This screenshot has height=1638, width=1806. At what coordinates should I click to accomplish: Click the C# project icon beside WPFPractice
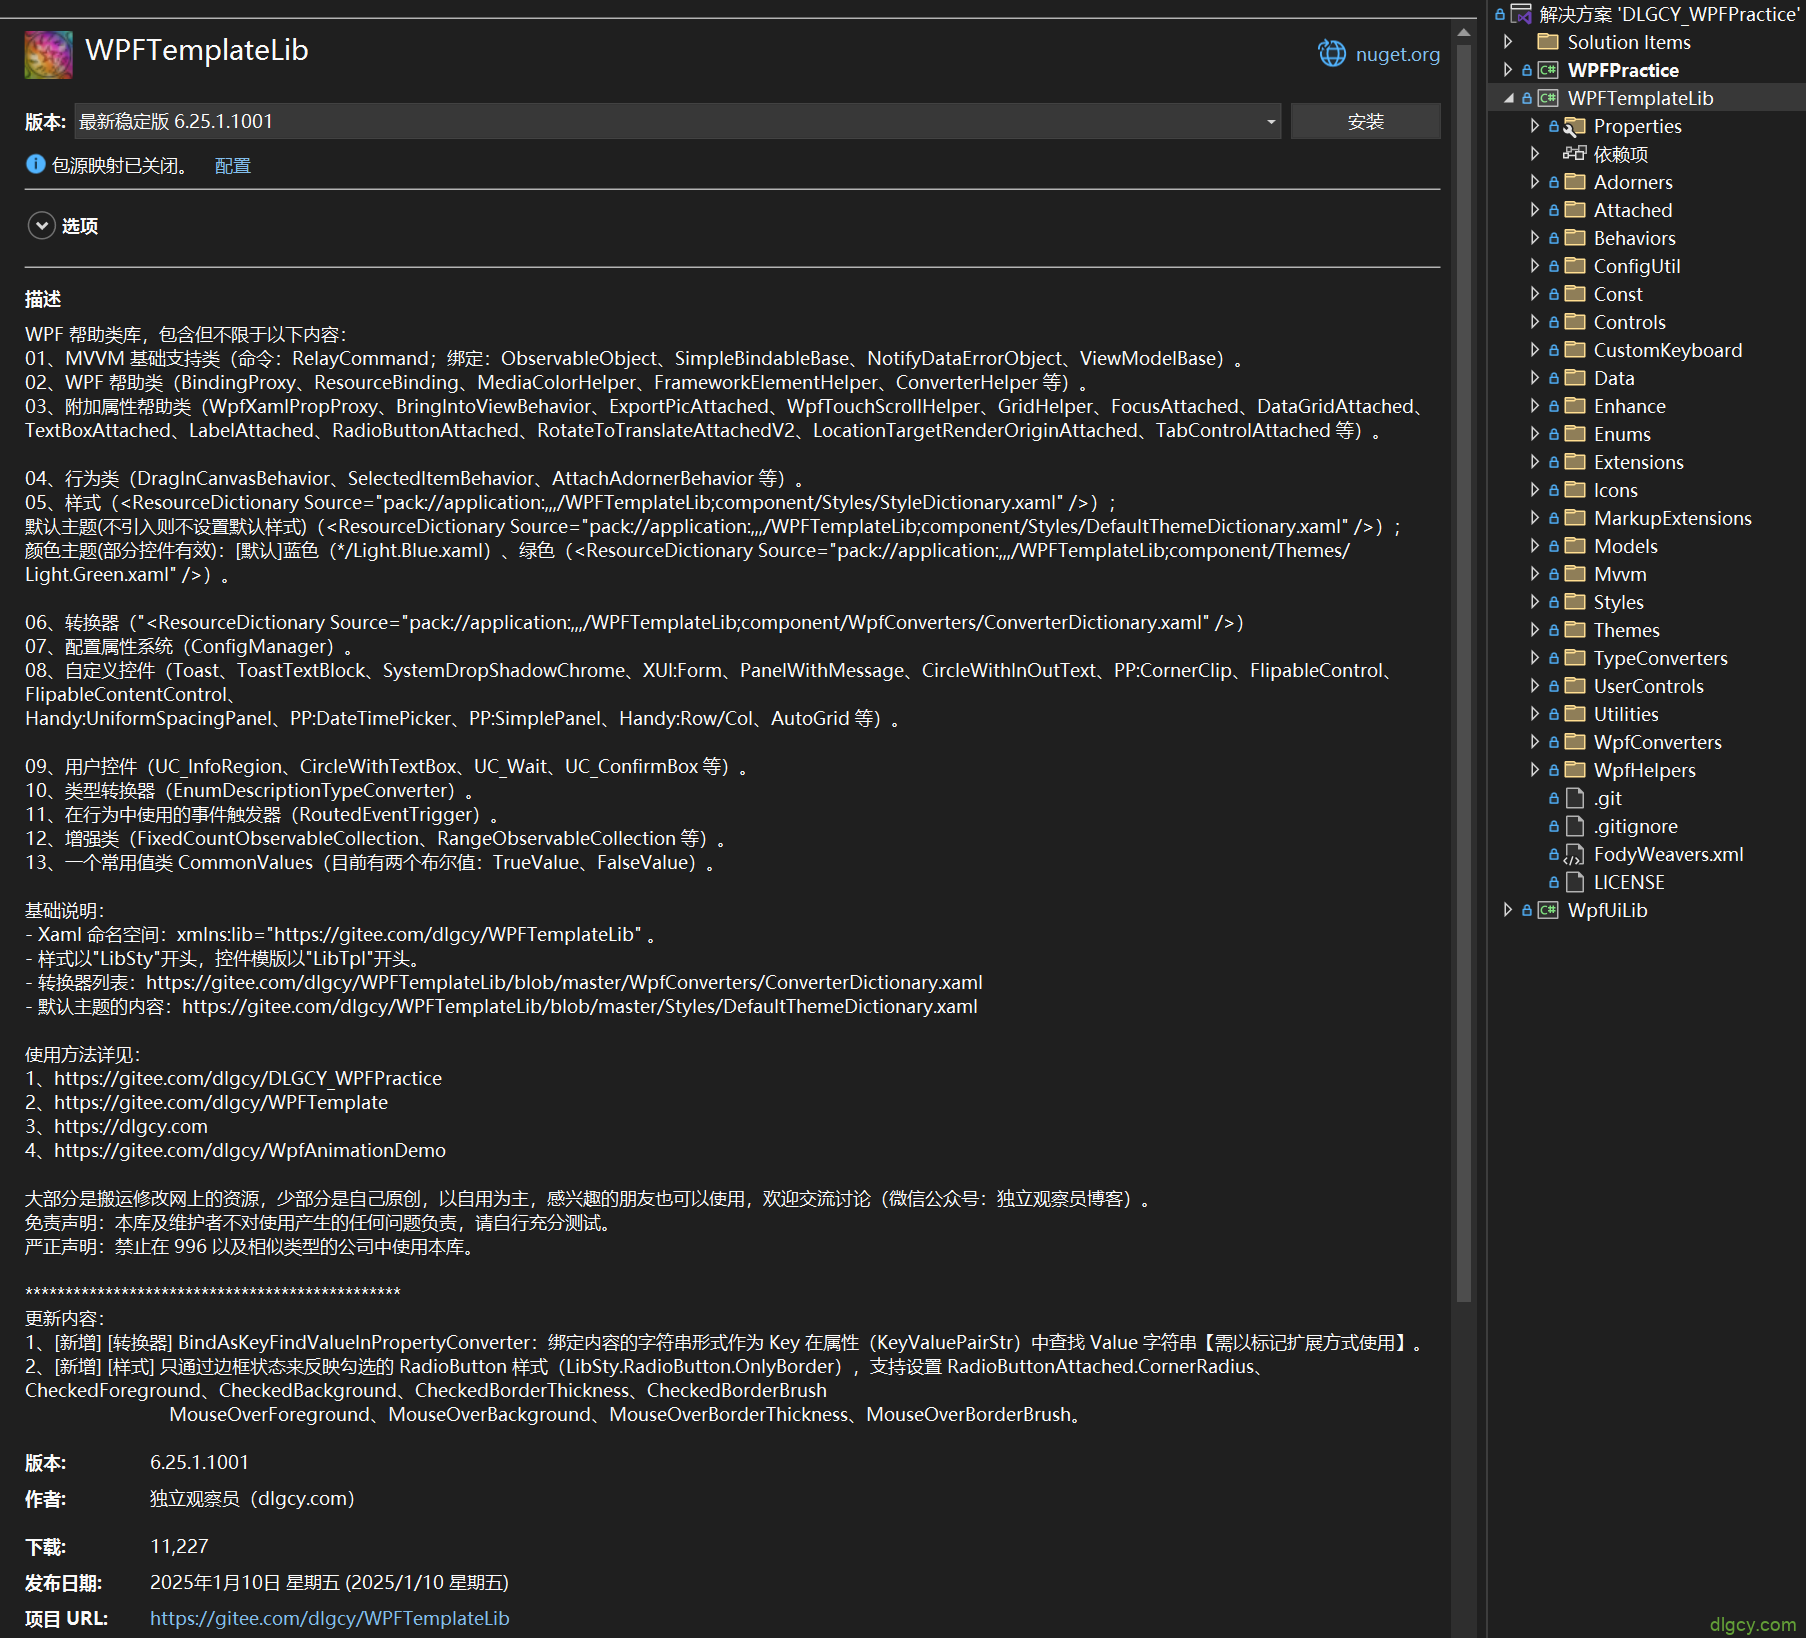(x=1548, y=70)
